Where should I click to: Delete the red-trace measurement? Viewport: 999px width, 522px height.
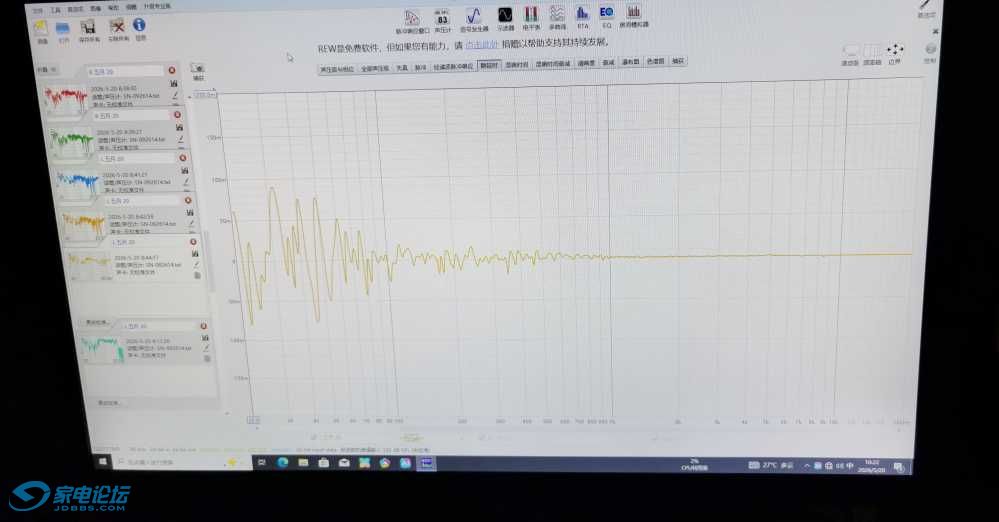pyautogui.click(x=171, y=70)
